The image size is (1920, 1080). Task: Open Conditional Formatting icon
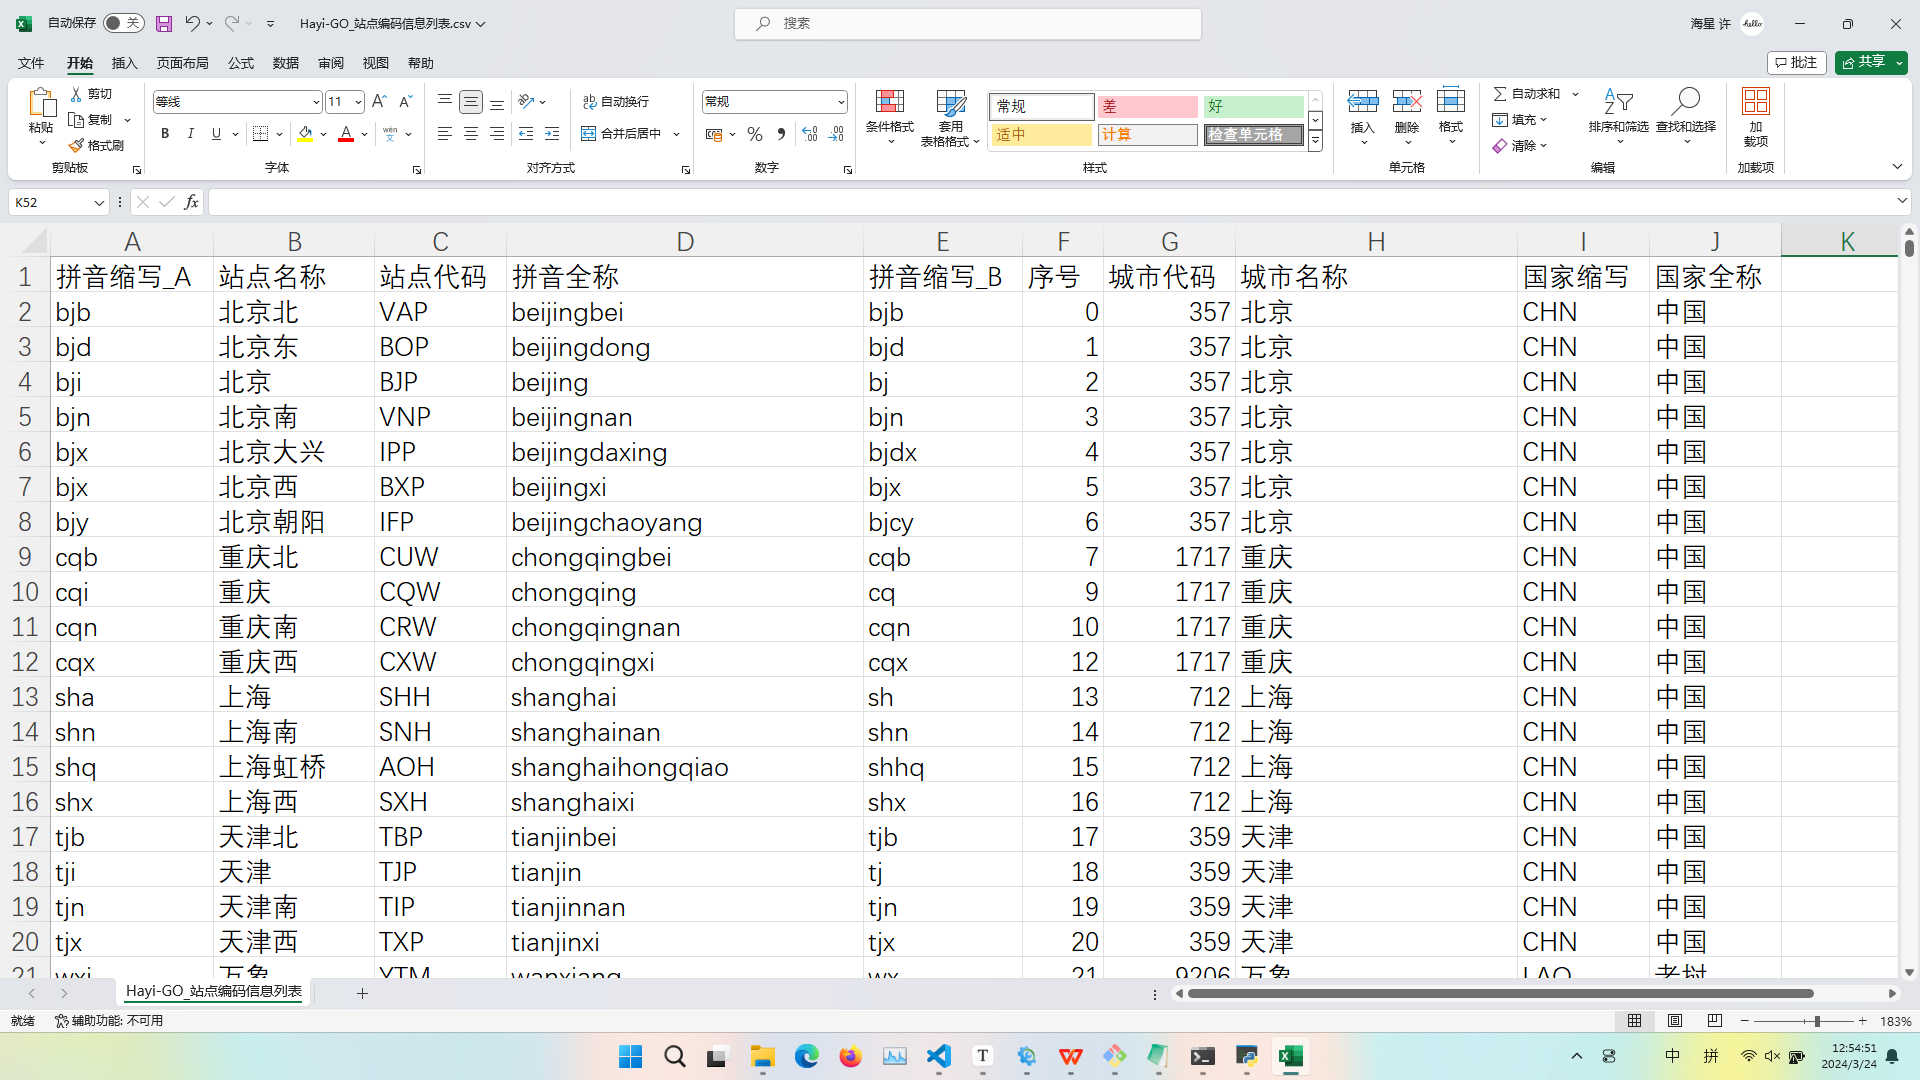click(889, 102)
